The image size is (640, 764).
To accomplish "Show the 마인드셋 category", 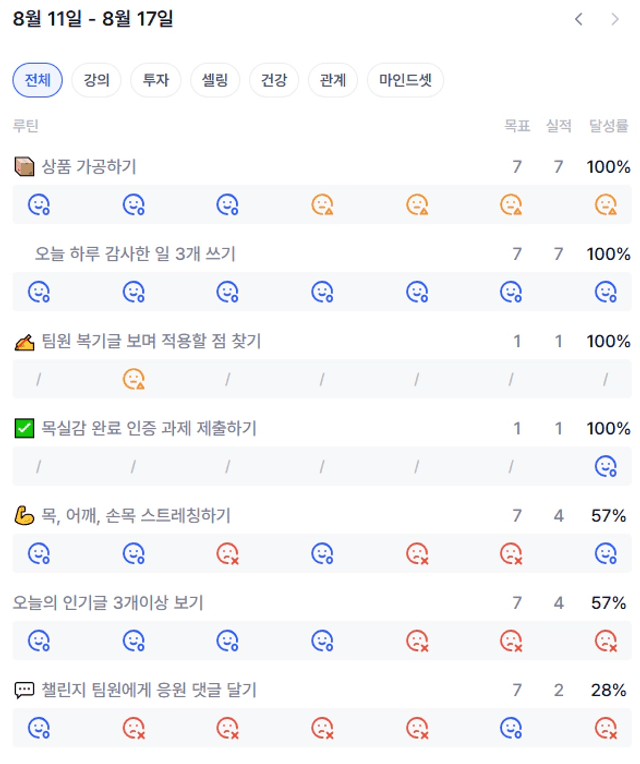I will tap(405, 80).
